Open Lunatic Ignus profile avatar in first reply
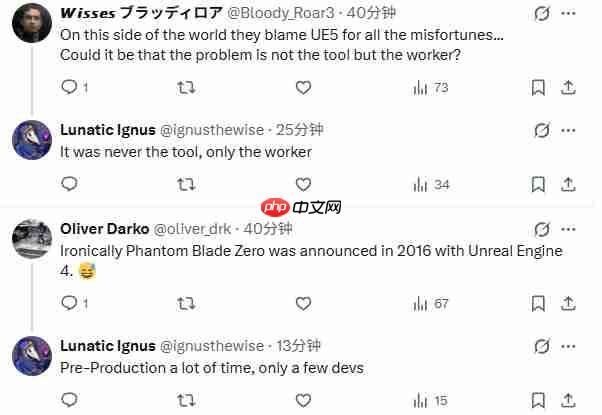 pos(31,140)
